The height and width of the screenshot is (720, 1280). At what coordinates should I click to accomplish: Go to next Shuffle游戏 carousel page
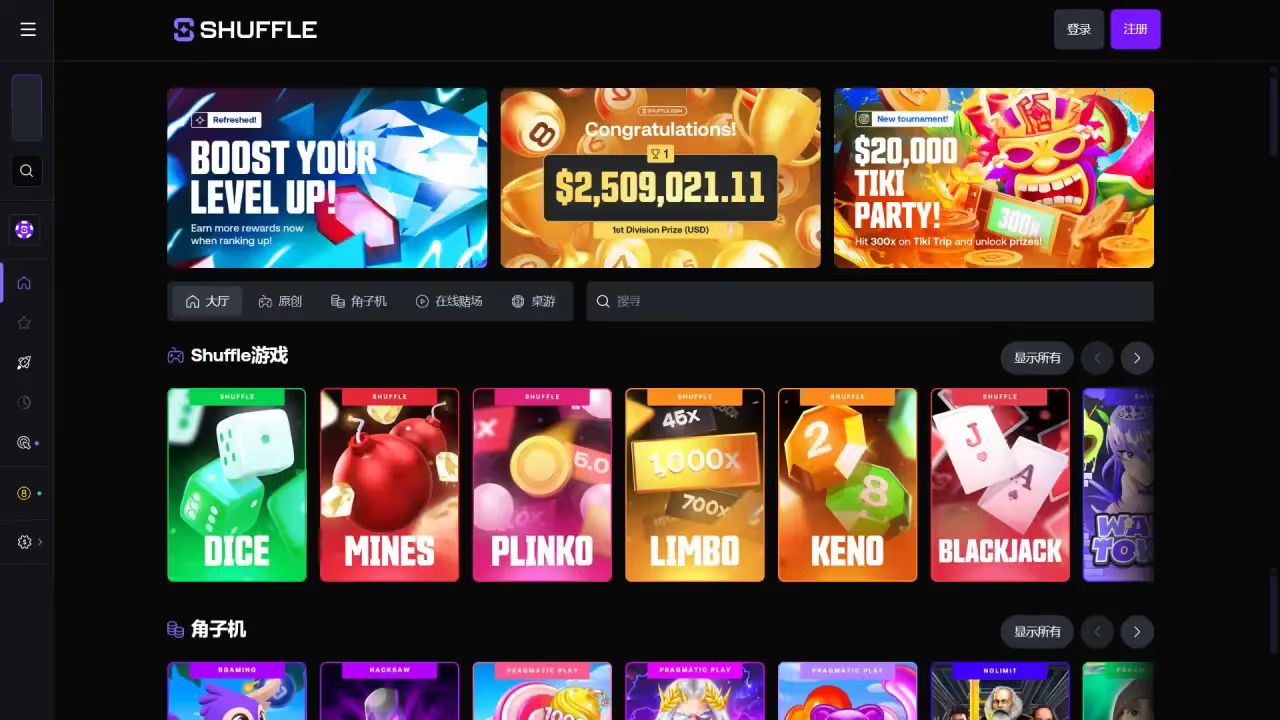(x=1137, y=358)
